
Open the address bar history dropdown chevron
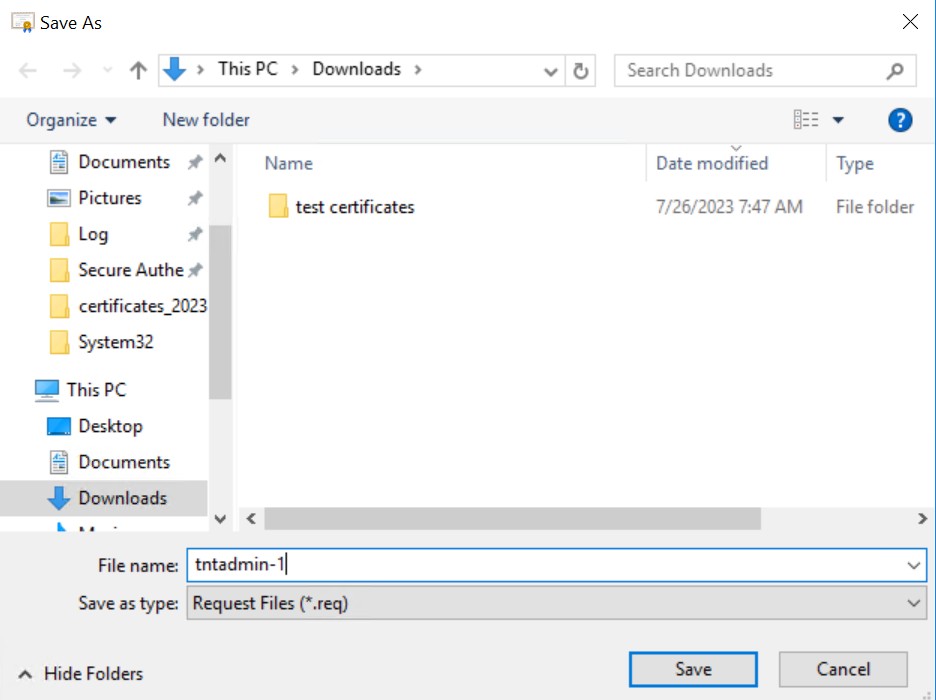click(550, 71)
